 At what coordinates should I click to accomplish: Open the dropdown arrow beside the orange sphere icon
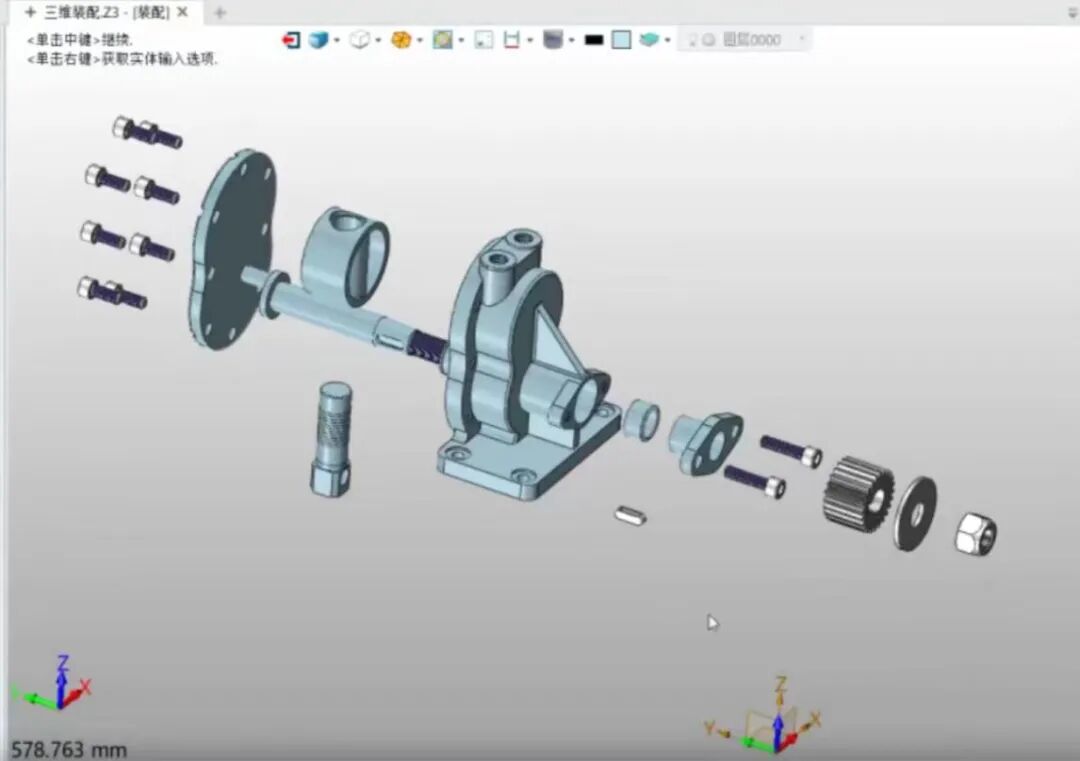(419, 40)
